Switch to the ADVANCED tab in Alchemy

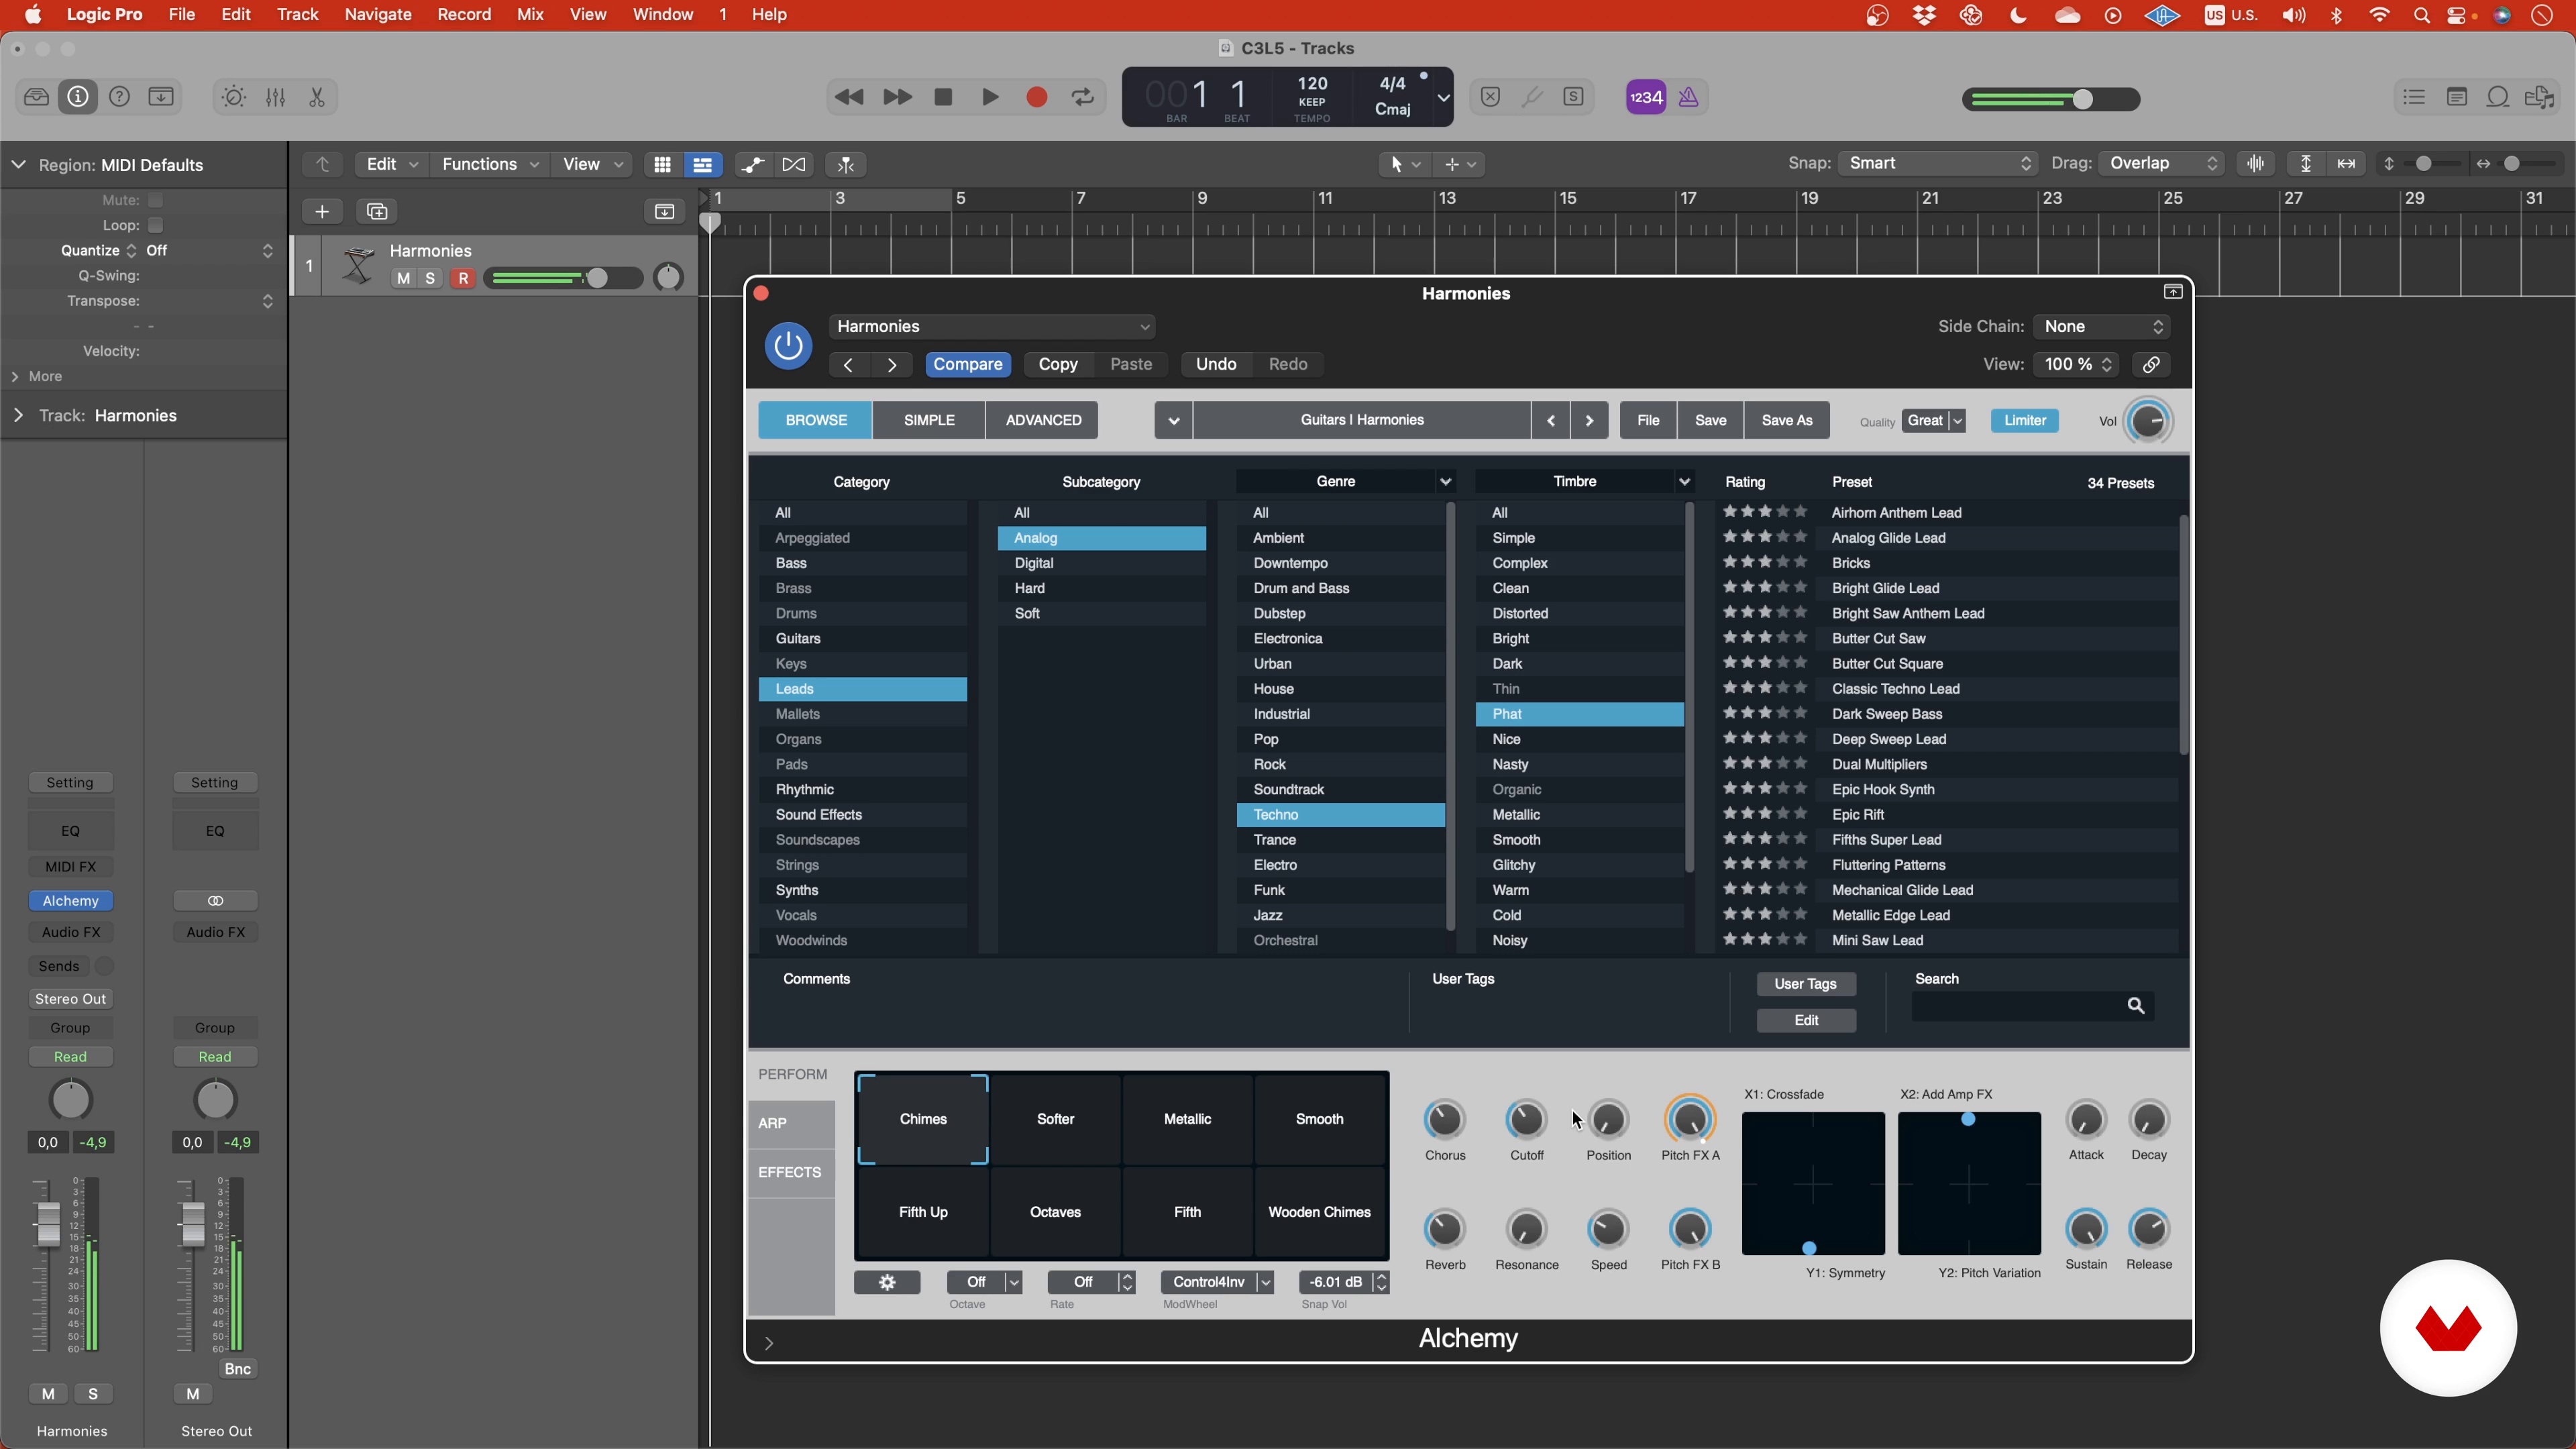[1043, 420]
